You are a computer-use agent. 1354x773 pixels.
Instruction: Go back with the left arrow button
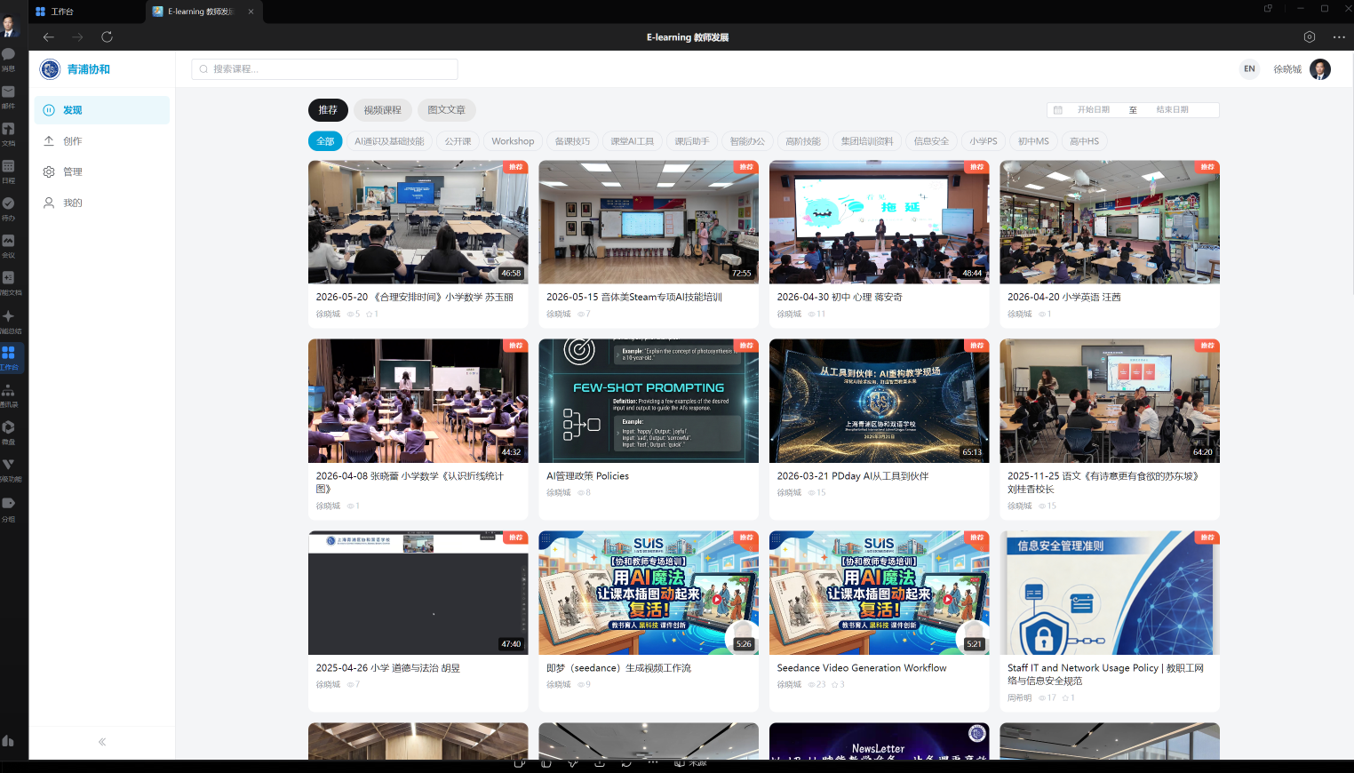tap(48, 37)
